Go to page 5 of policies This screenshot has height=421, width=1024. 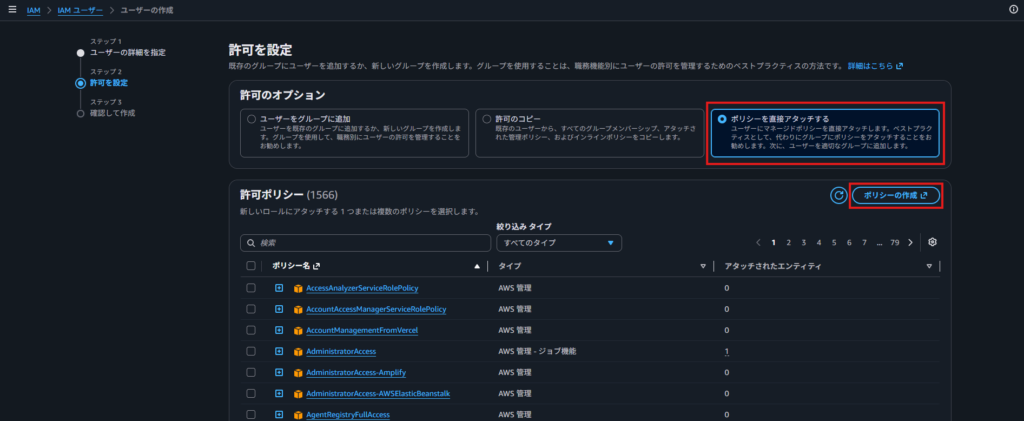tap(834, 243)
